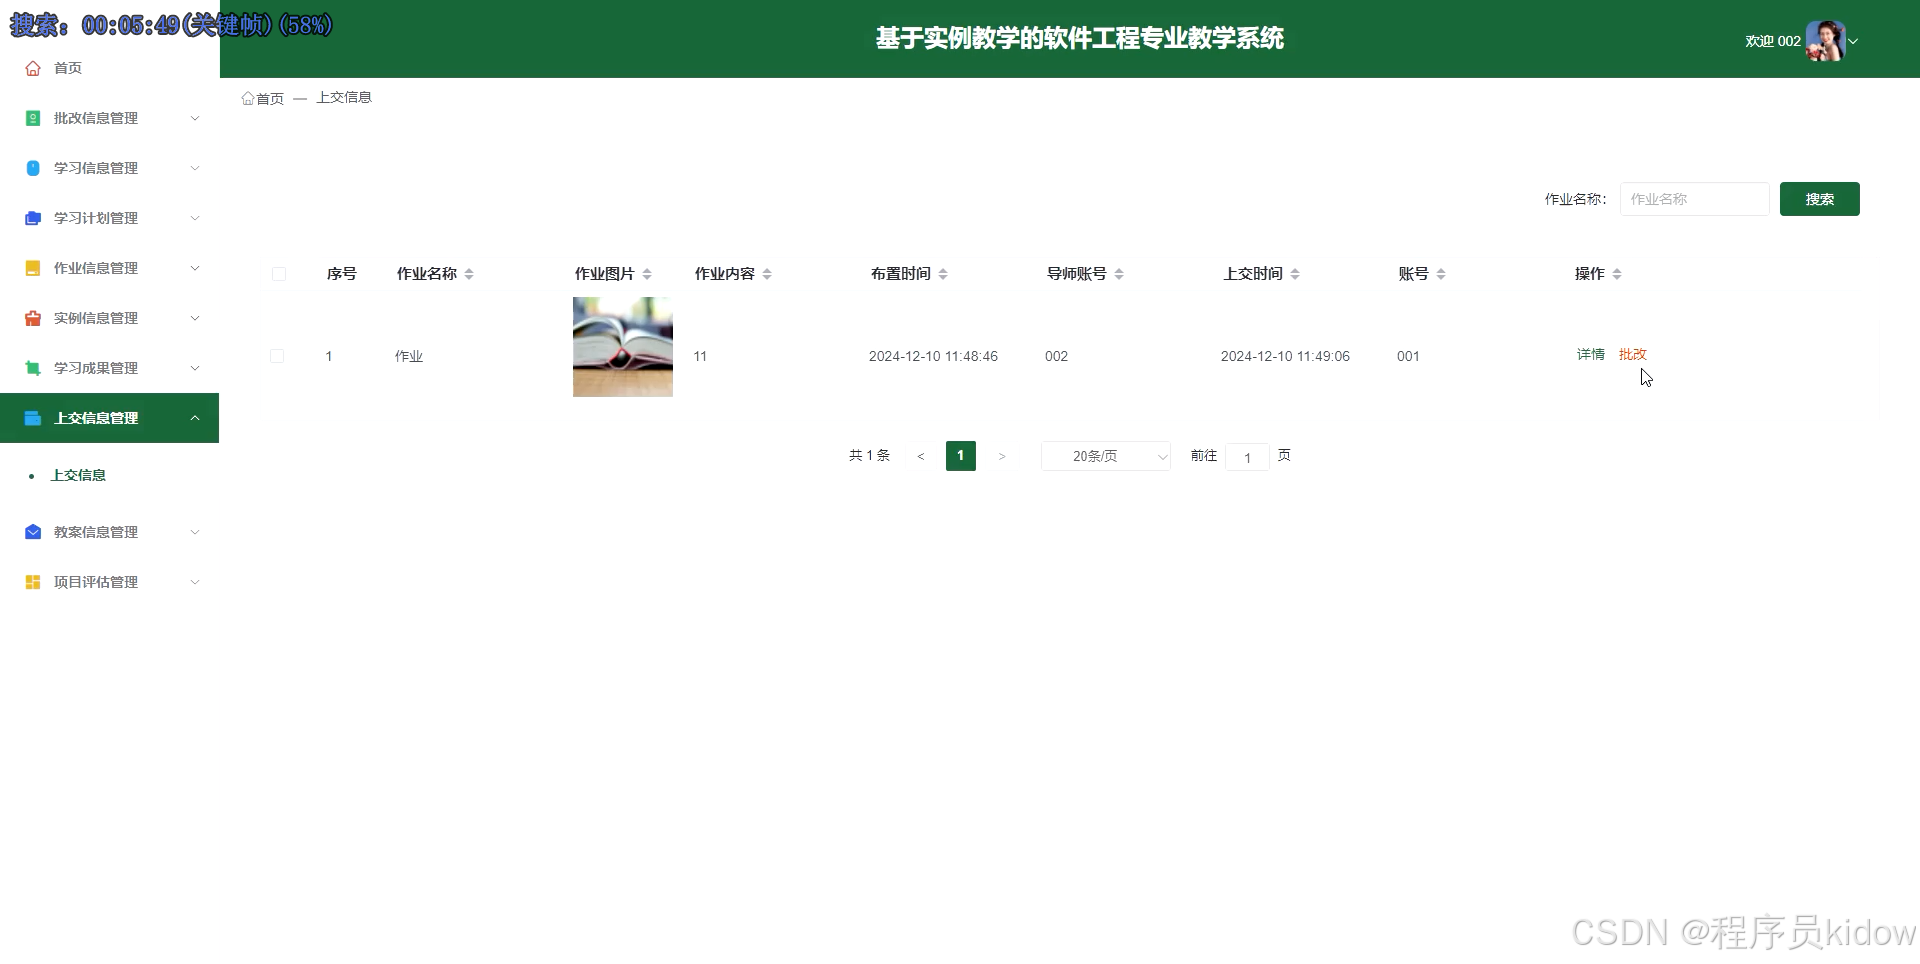1920x964 pixels.
Task: Tick the select-all header checkbox
Action: click(x=279, y=274)
